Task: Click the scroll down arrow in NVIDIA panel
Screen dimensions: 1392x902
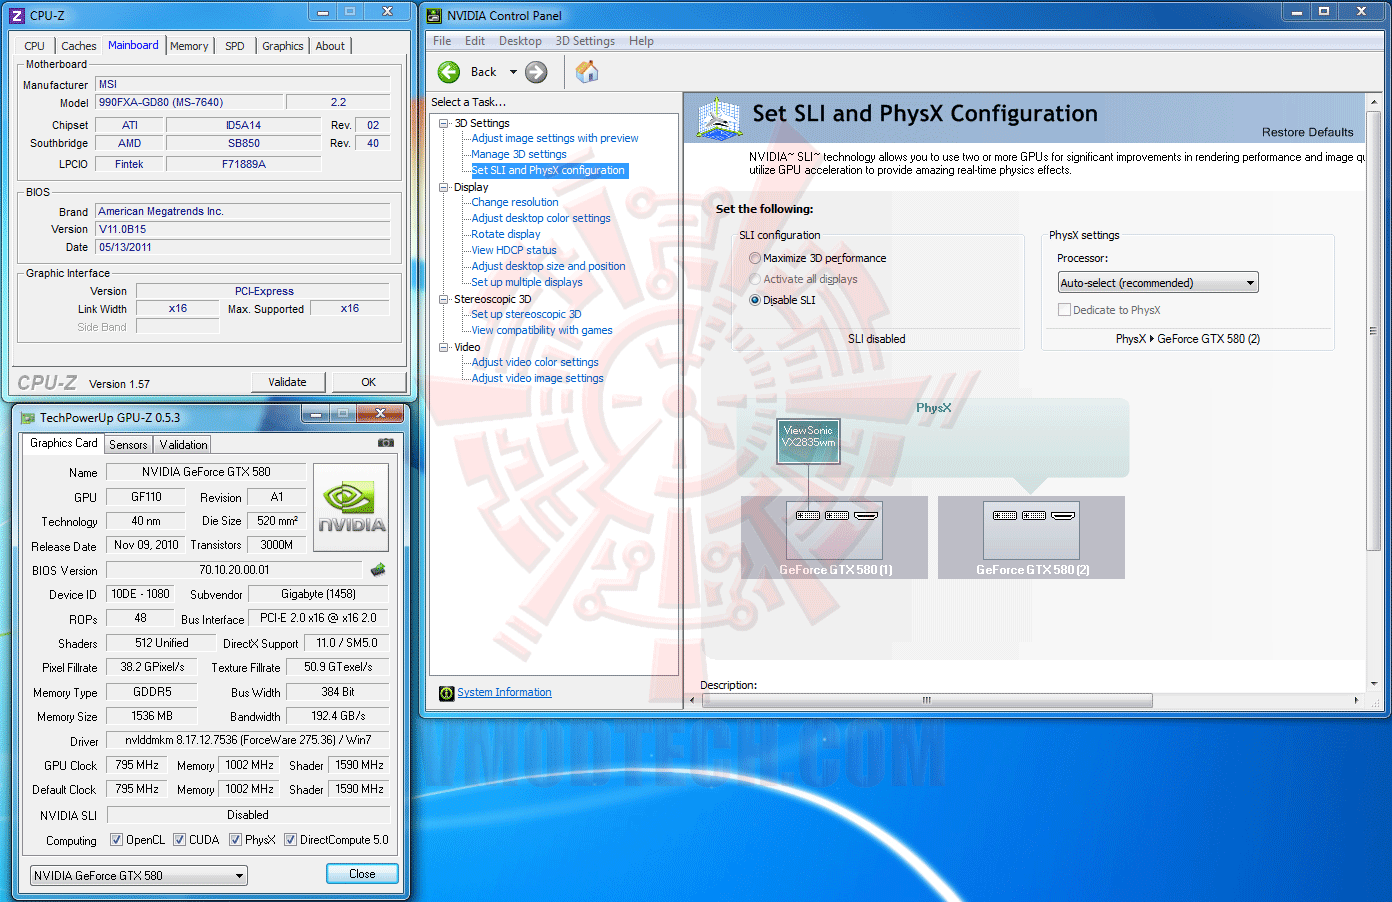Action: click(1373, 685)
